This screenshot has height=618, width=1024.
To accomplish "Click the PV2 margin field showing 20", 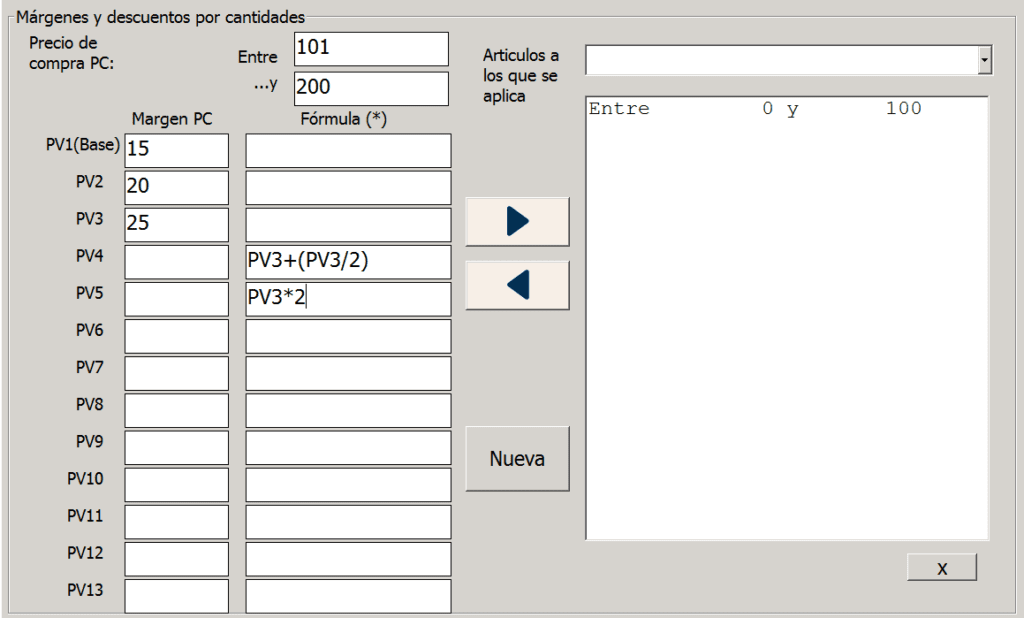I will coord(176,187).
